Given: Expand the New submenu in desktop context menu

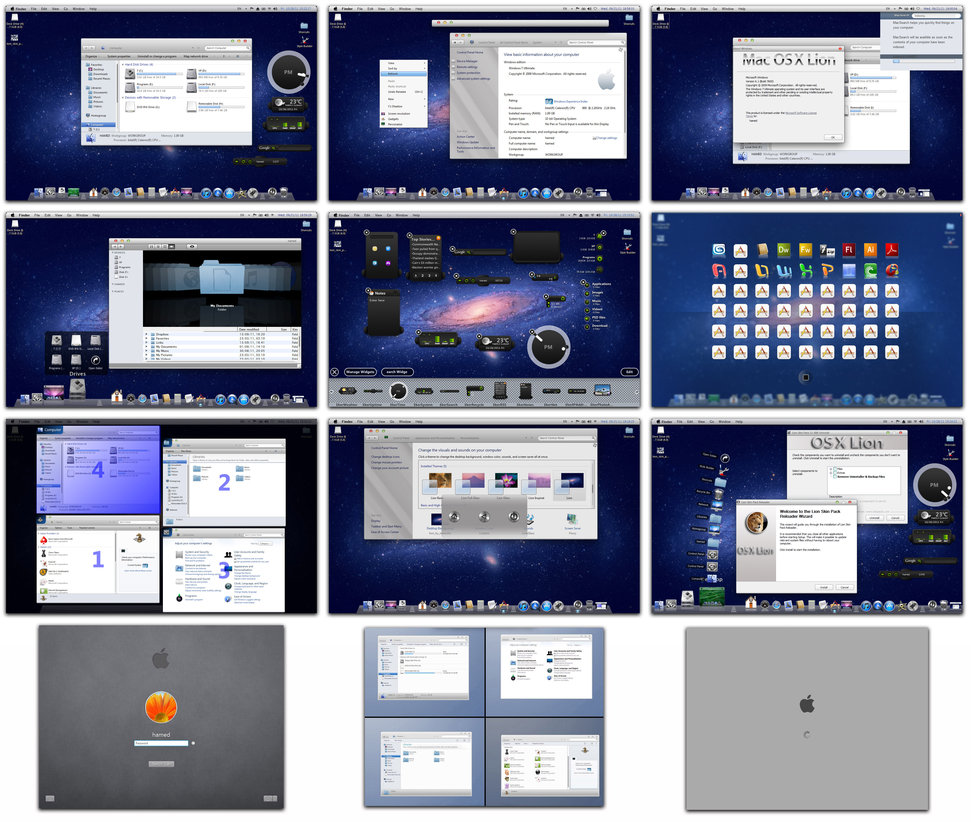Looking at the screenshot, I should [425, 99].
